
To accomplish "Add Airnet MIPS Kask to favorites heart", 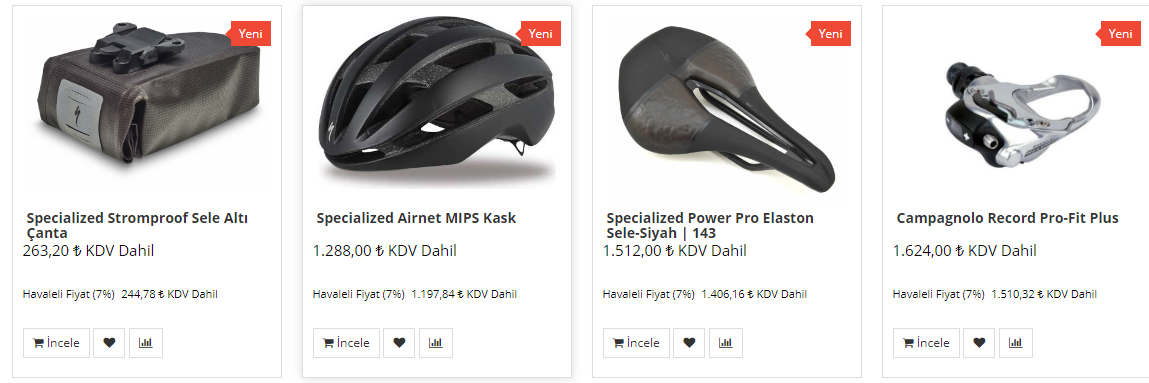I will [399, 343].
